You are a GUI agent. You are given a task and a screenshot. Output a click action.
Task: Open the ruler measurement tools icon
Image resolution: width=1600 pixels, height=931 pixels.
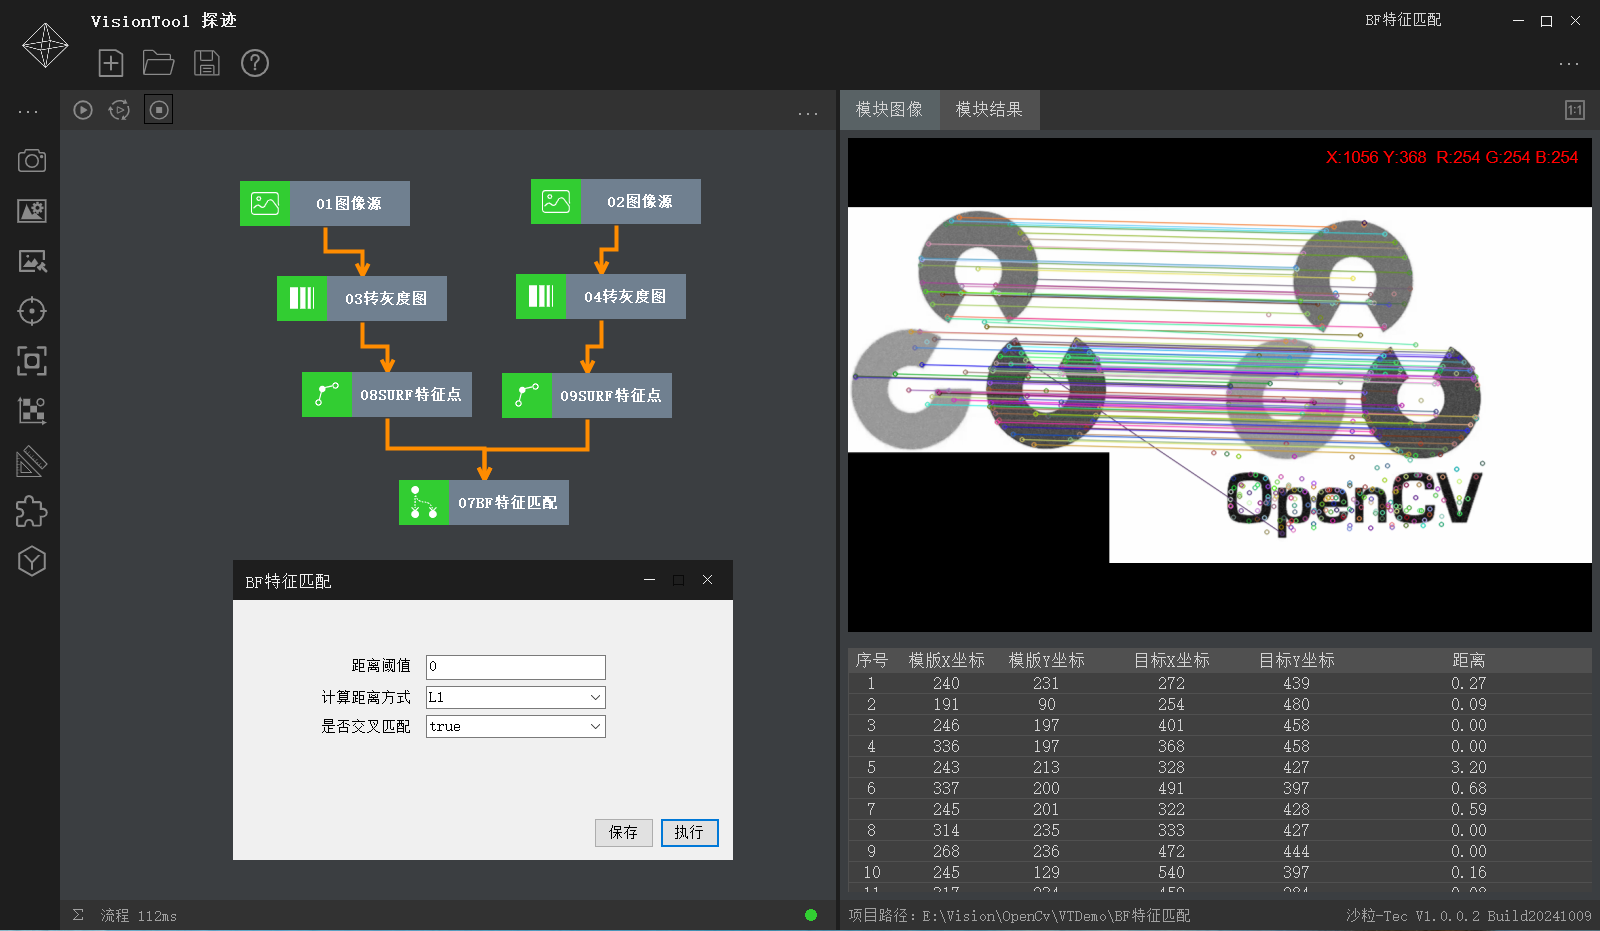coord(32,461)
